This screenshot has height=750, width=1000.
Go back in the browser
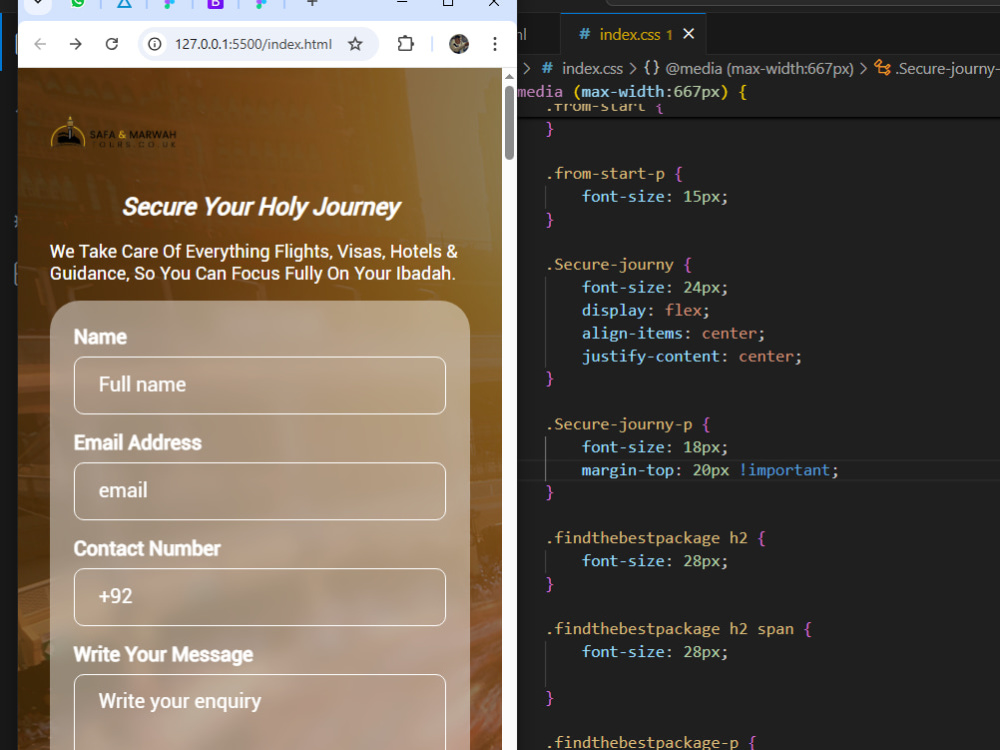[x=40, y=44]
